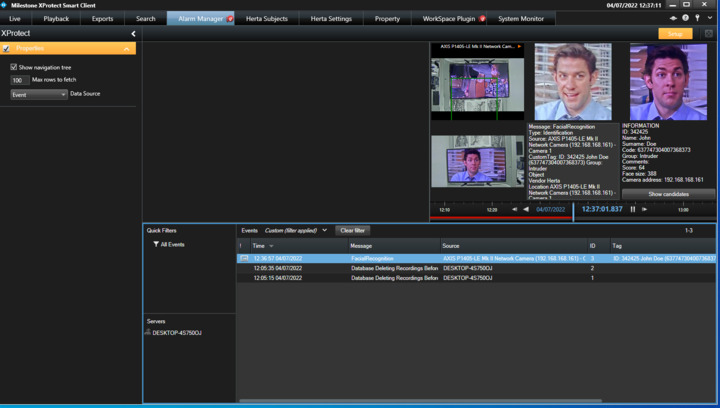Toggle the Properties header checkbox
The image size is (720, 408).
tap(7, 48)
